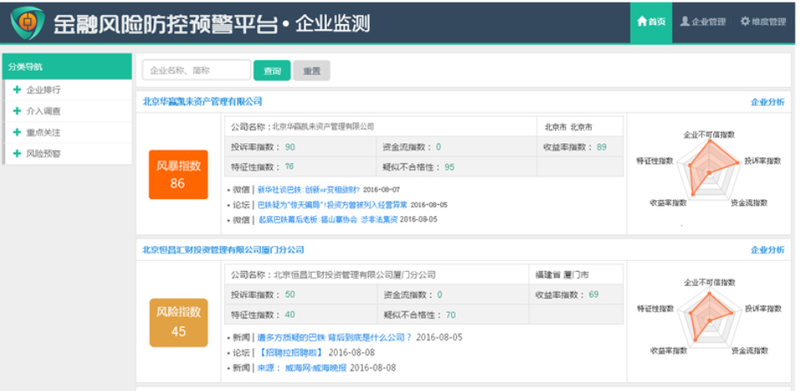Click the 特征性指数 value 76

point(289,166)
